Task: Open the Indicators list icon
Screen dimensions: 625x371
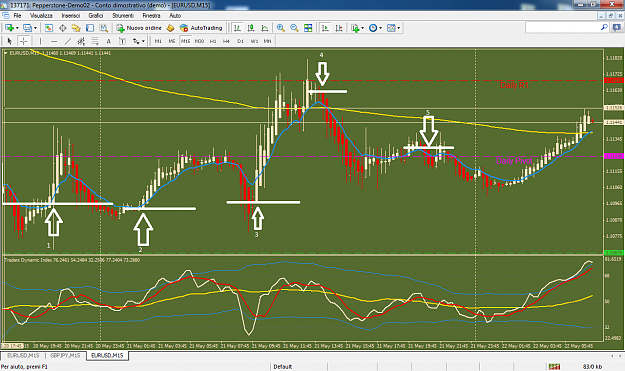Action: point(355,28)
